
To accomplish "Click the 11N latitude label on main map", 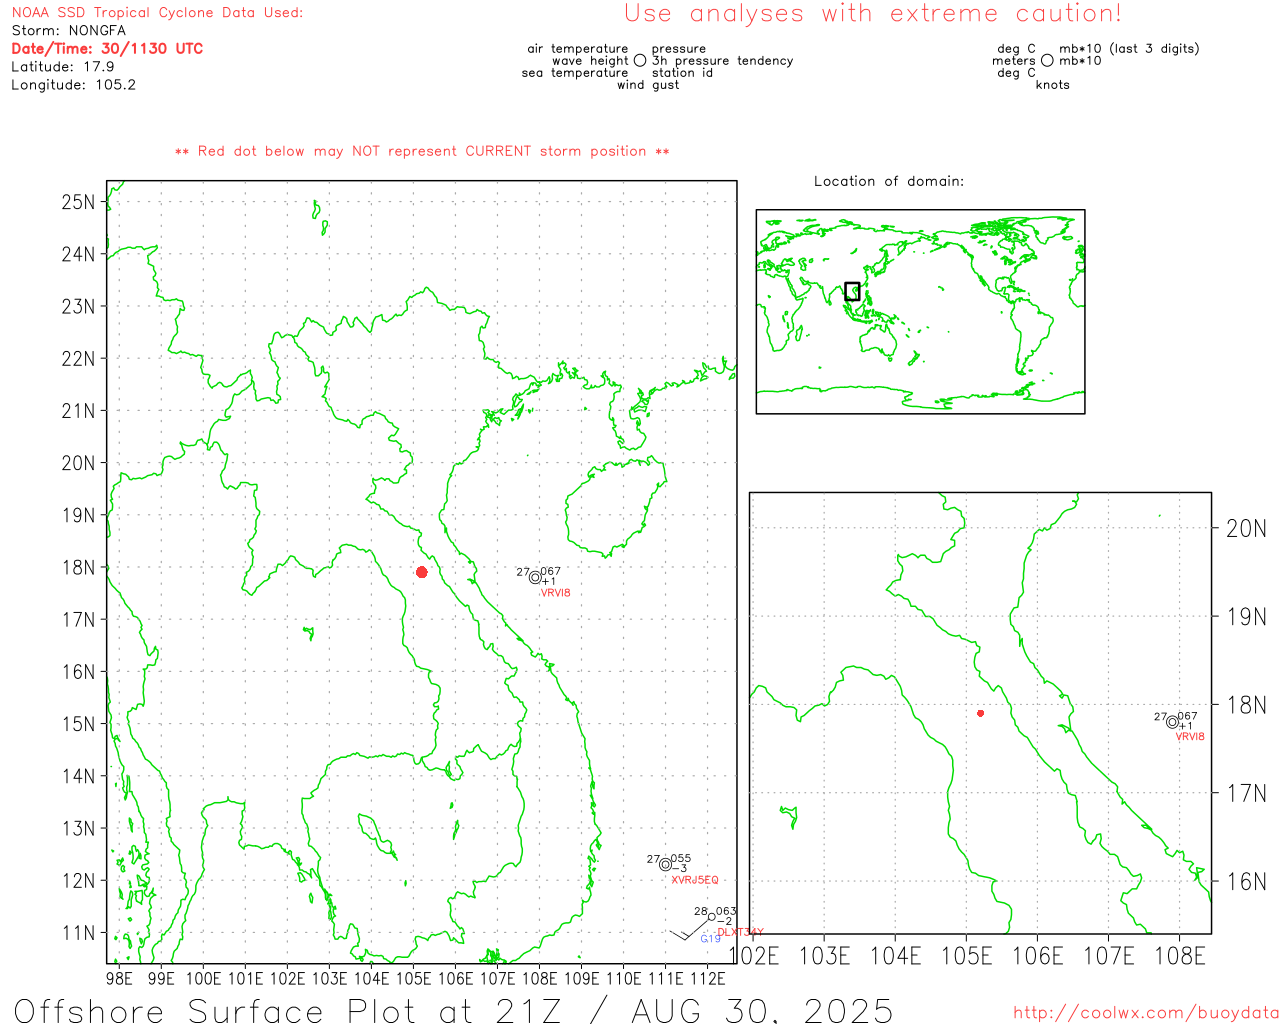I will [78, 933].
